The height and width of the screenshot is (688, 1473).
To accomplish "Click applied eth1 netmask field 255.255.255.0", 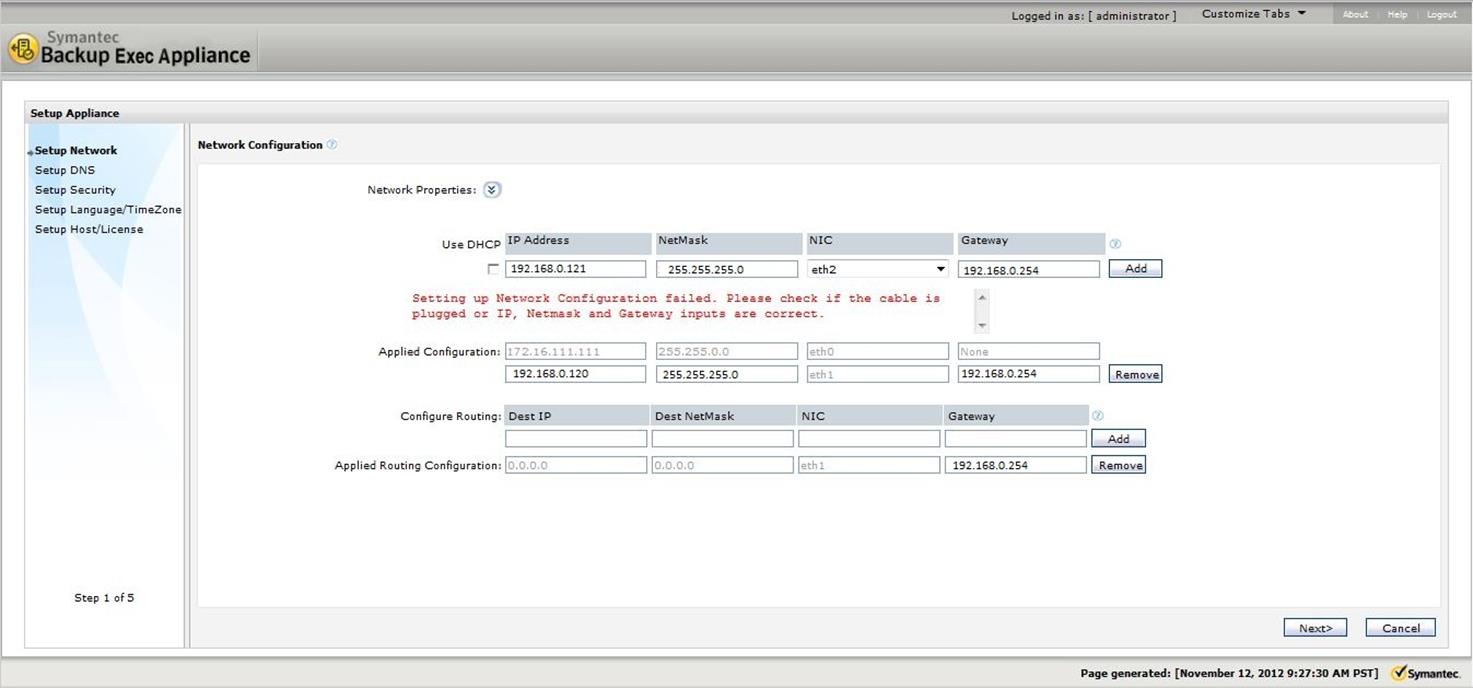I will 727,374.
